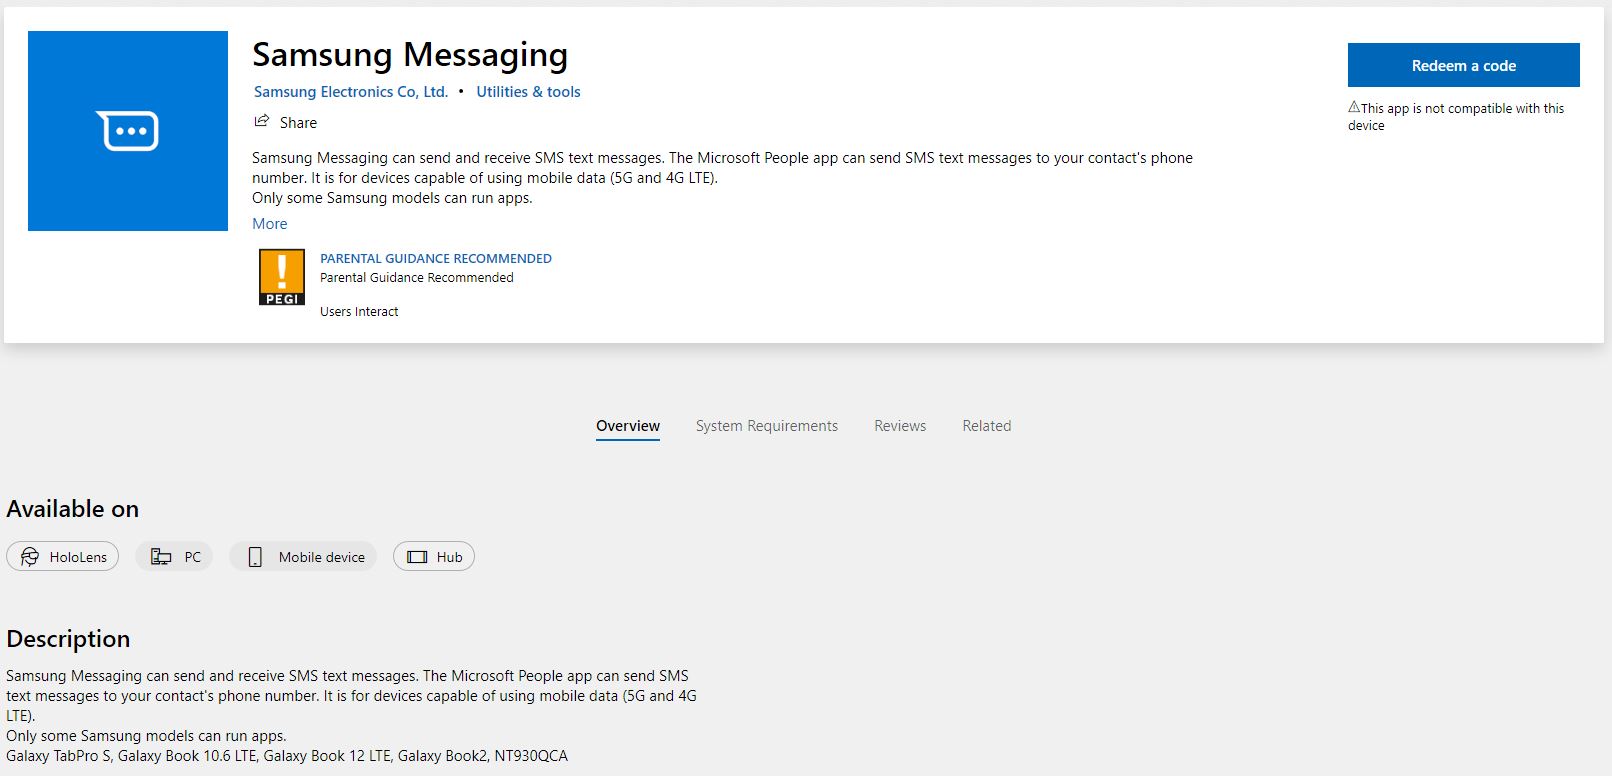The width and height of the screenshot is (1612, 776).
Task: Click the Share arrow icon
Action: point(262,121)
